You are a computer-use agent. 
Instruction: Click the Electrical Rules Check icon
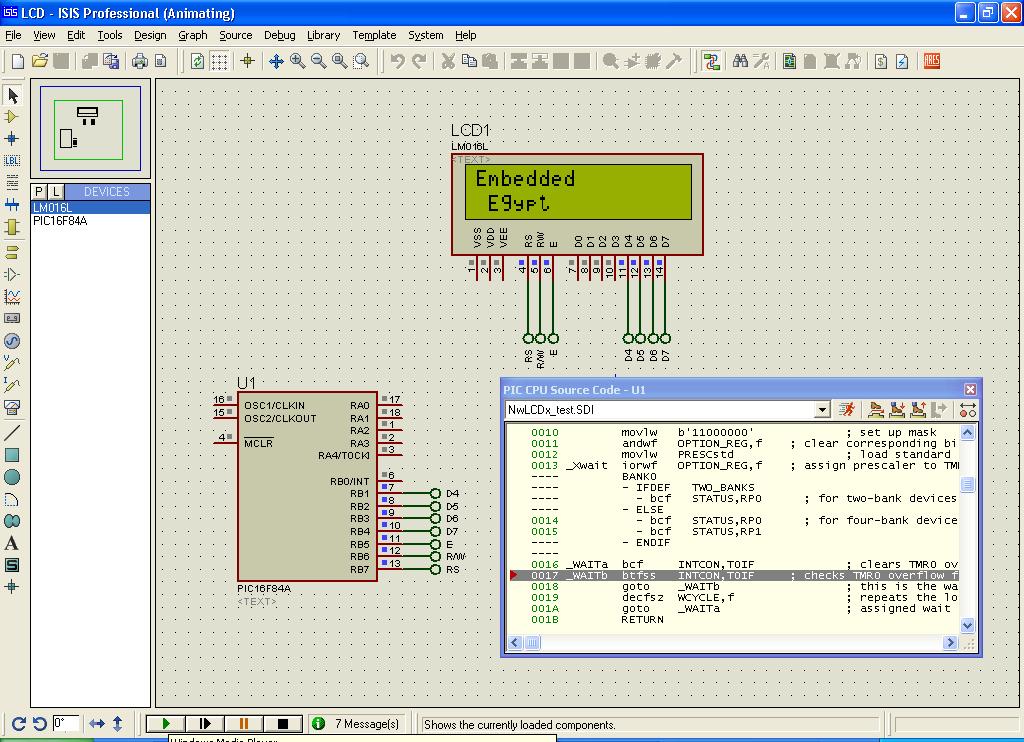[902, 61]
